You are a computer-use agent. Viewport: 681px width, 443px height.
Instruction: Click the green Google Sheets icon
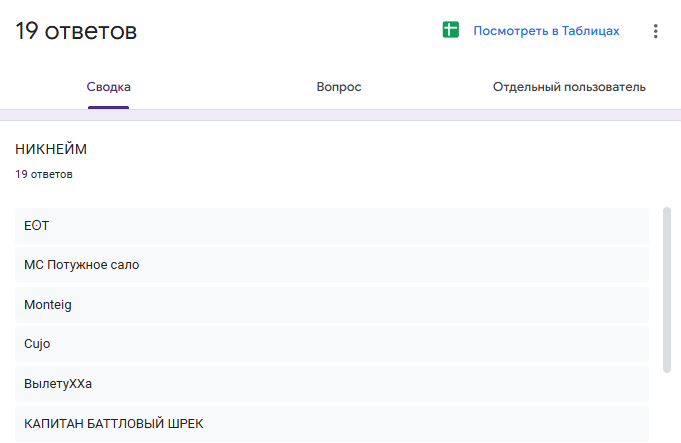click(x=451, y=30)
